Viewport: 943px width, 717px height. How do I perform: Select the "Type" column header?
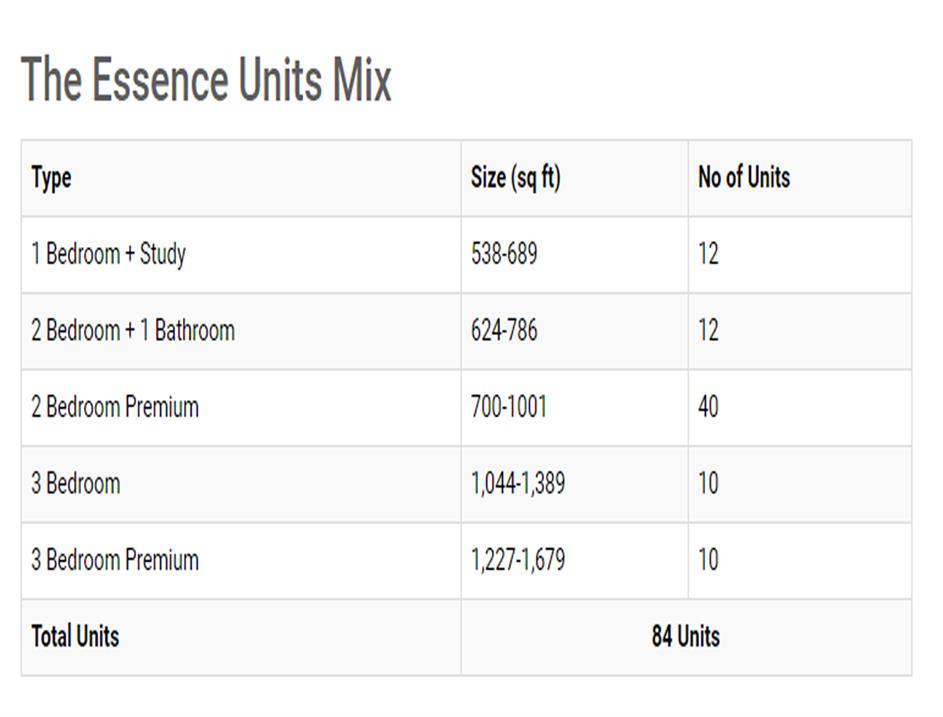[52, 178]
